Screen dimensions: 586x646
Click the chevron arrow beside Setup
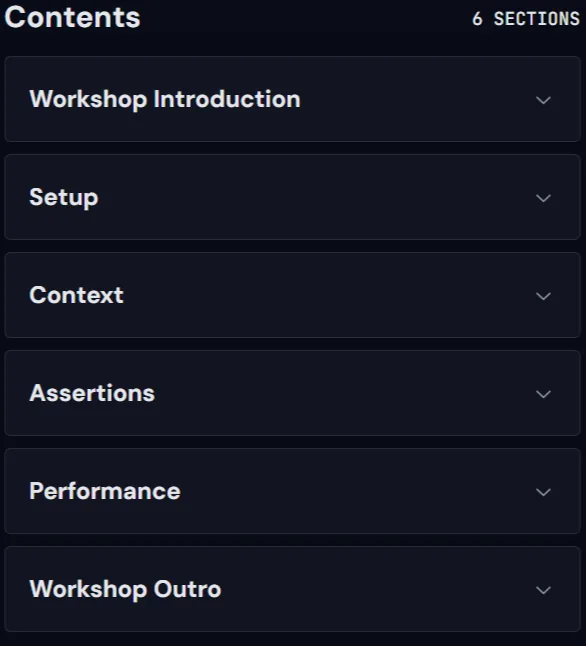click(x=543, y=198)
